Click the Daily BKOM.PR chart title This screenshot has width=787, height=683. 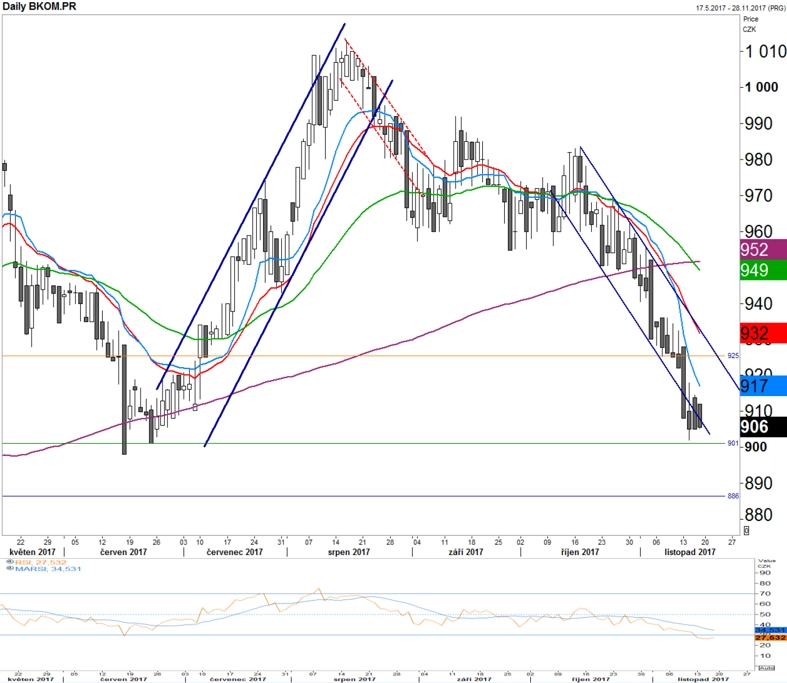[x=40, y=7]
